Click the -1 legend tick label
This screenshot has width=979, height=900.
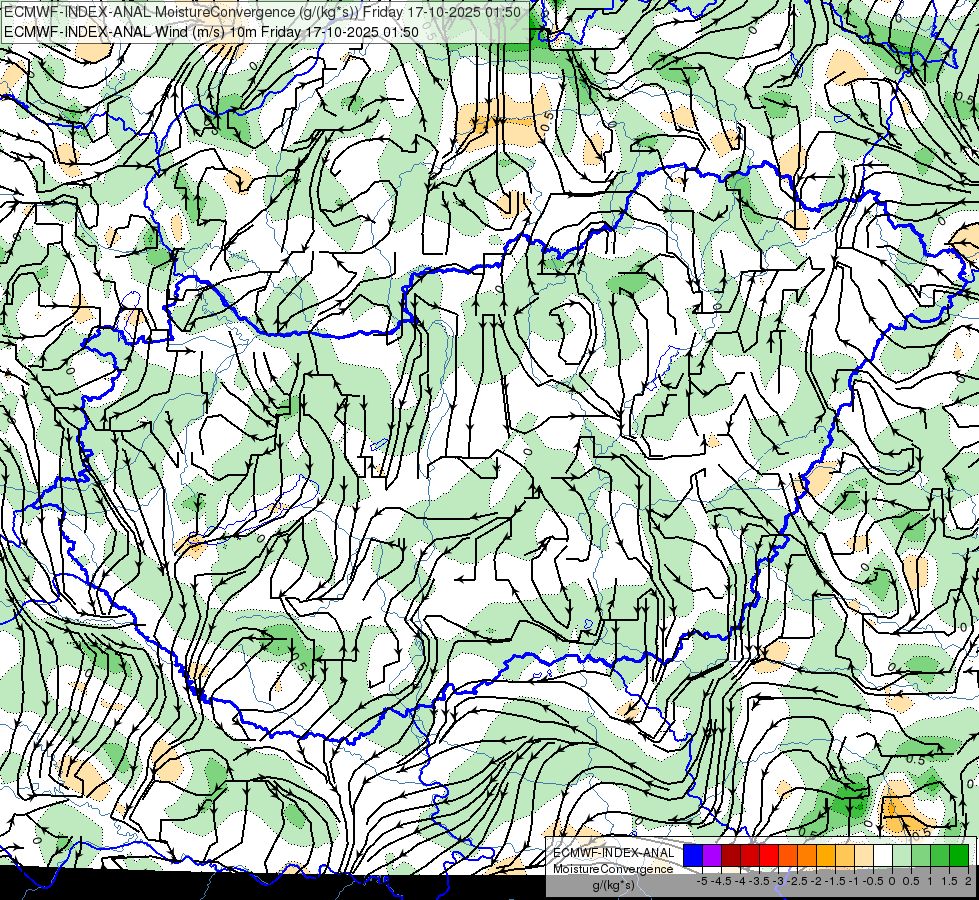point(854,881)
